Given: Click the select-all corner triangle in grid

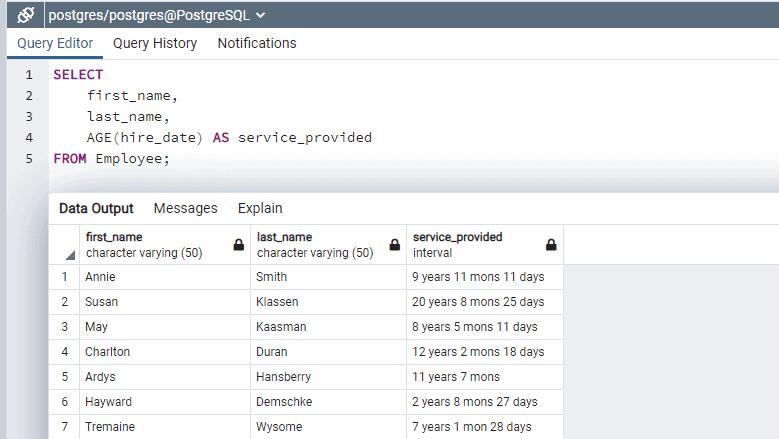Looking at the screenshot, I should click(70, 255).
